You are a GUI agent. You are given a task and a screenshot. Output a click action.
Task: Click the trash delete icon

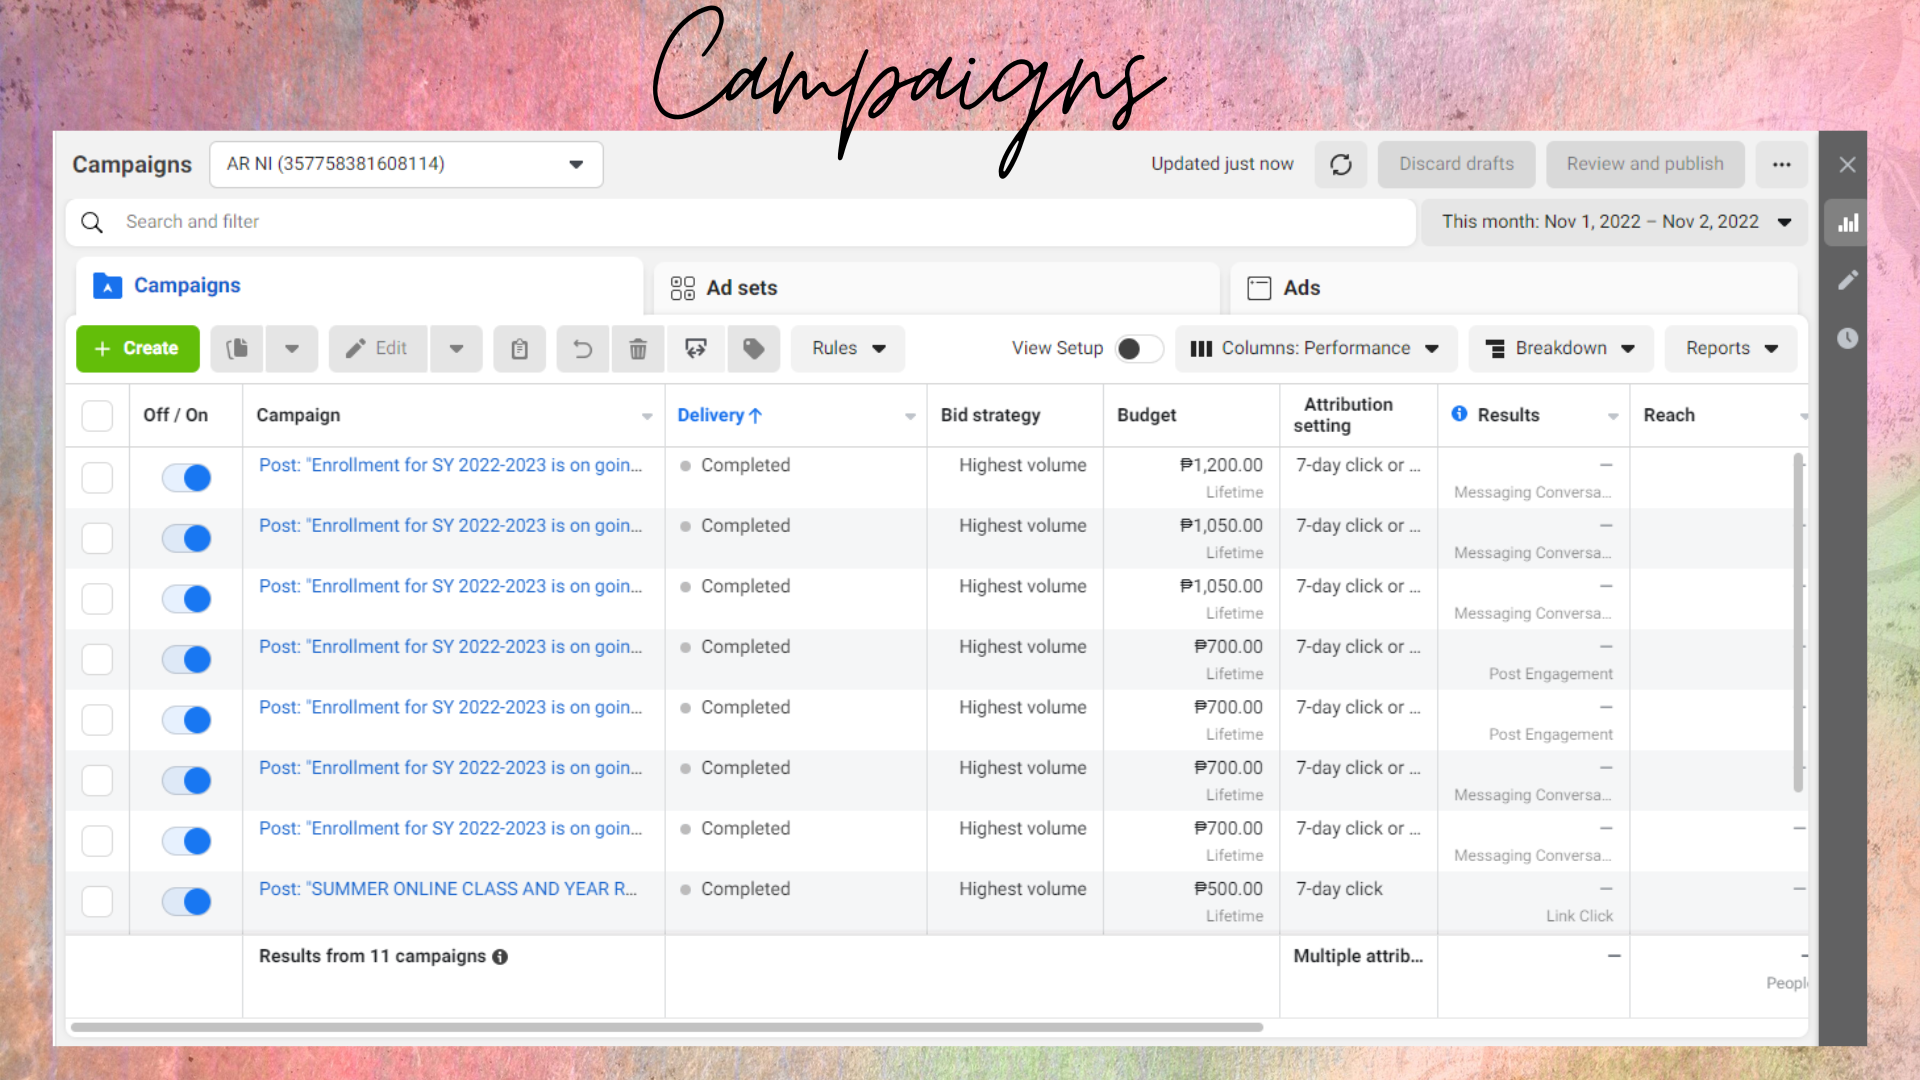click(638, 349)
